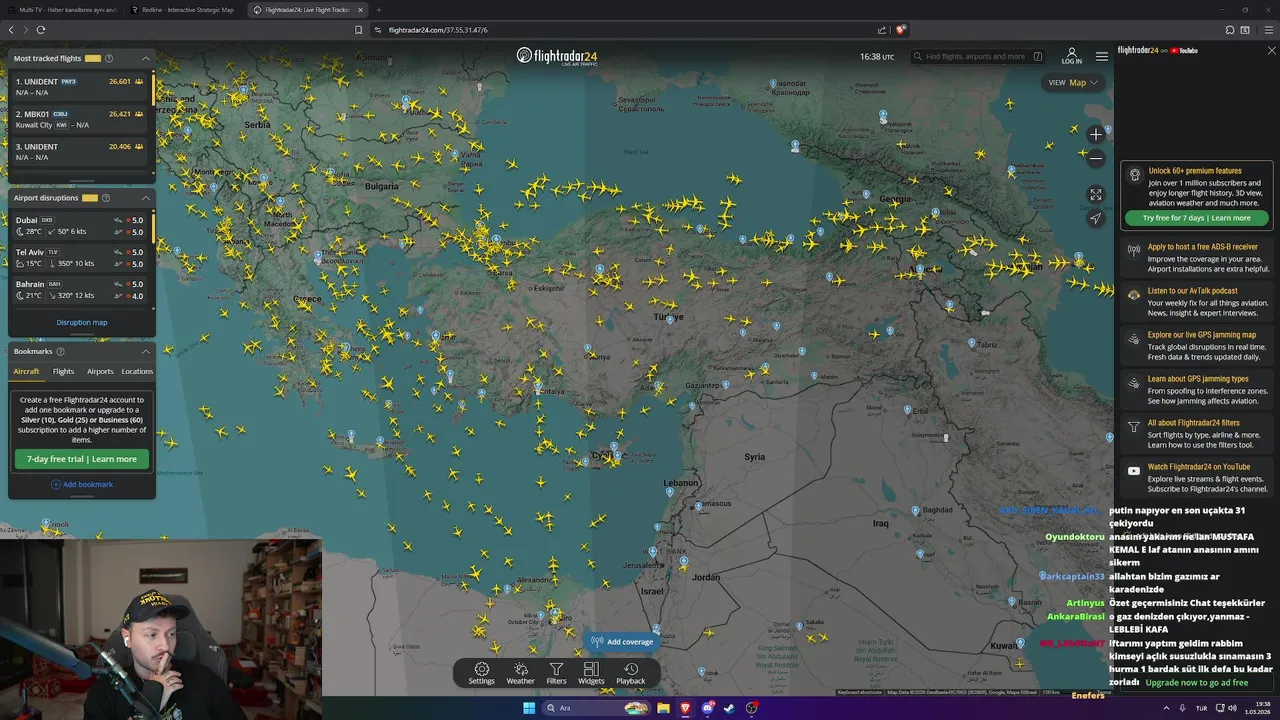Select first UNIDENT flight with 26,601 trackers

(80, 86)
